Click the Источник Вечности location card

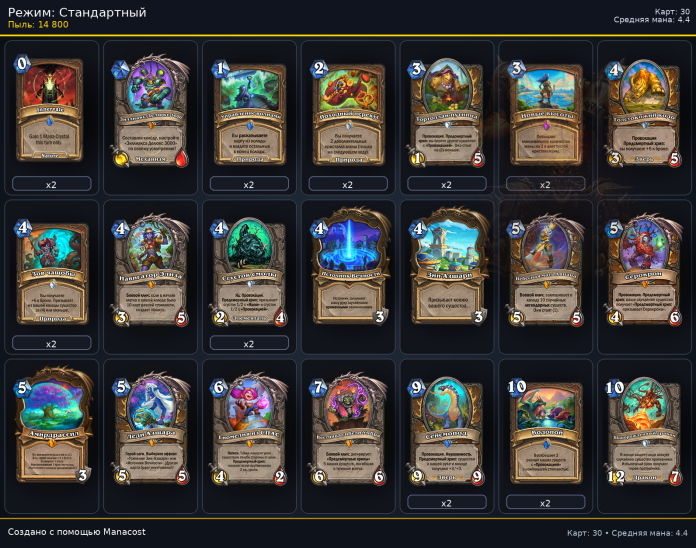348,266
